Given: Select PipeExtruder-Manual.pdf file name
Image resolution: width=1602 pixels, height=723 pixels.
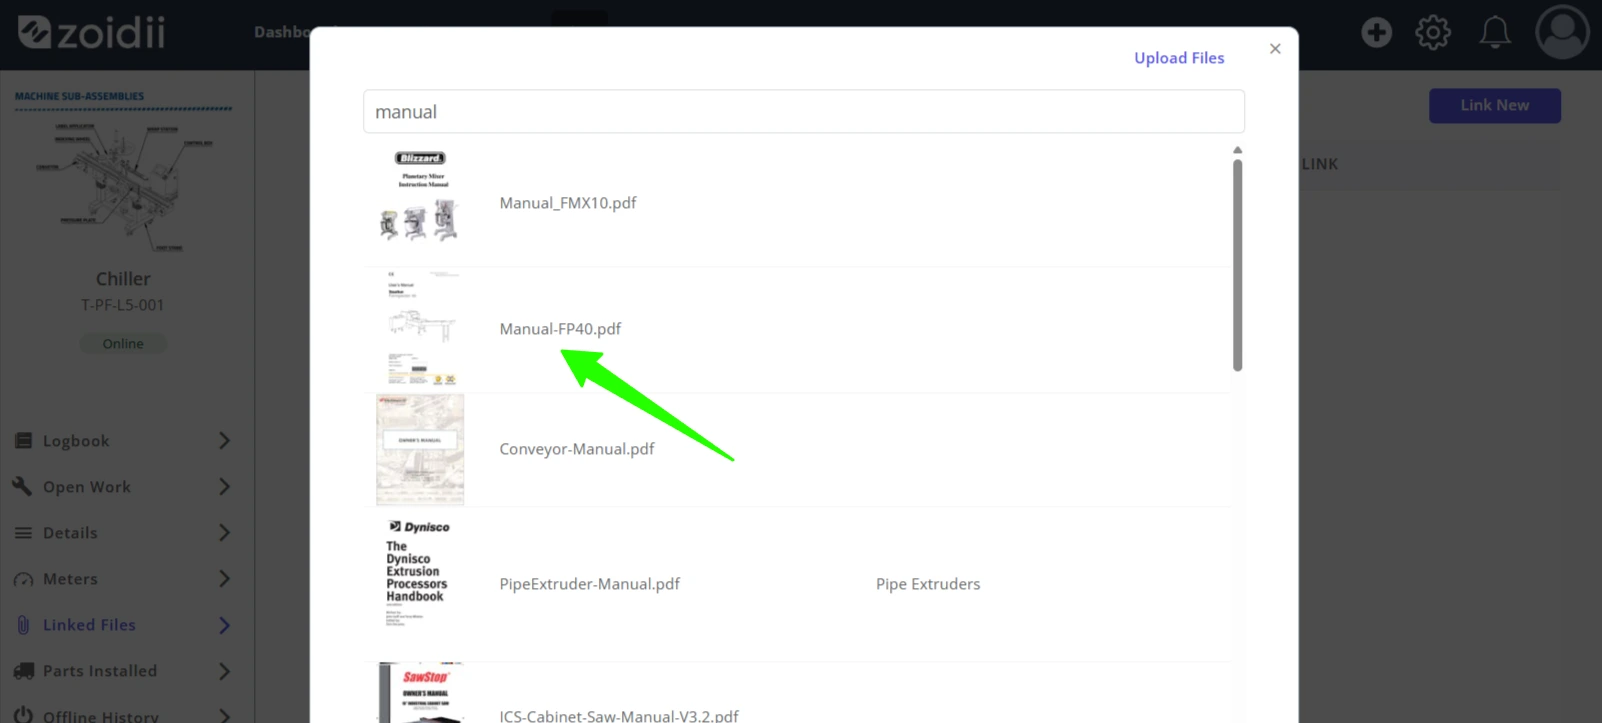Looking at the screenshot, I should tap(589, 584).
